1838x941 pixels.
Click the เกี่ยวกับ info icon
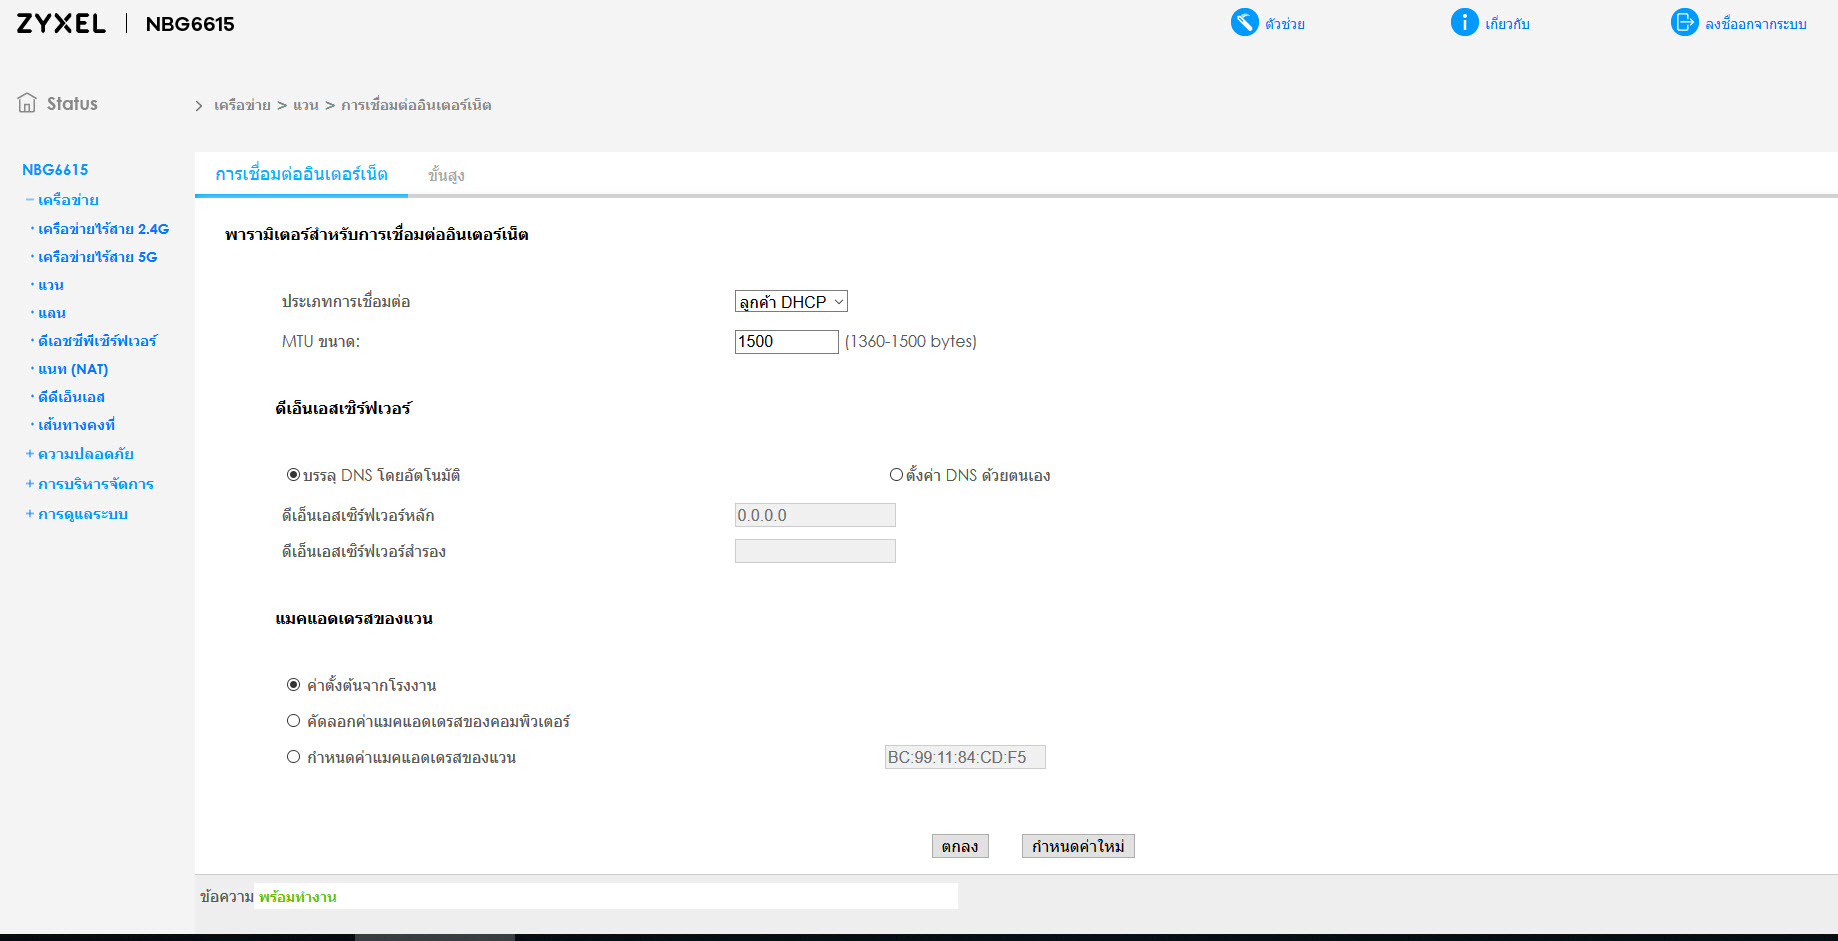[x=1464, y=22]
